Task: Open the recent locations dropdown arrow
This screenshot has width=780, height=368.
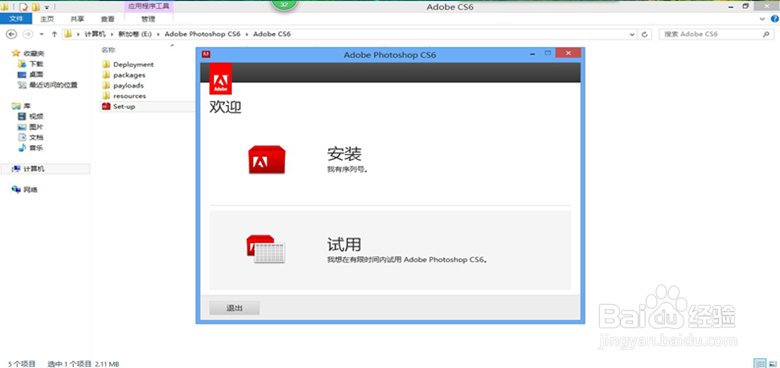Action: [x=41, y=34]
